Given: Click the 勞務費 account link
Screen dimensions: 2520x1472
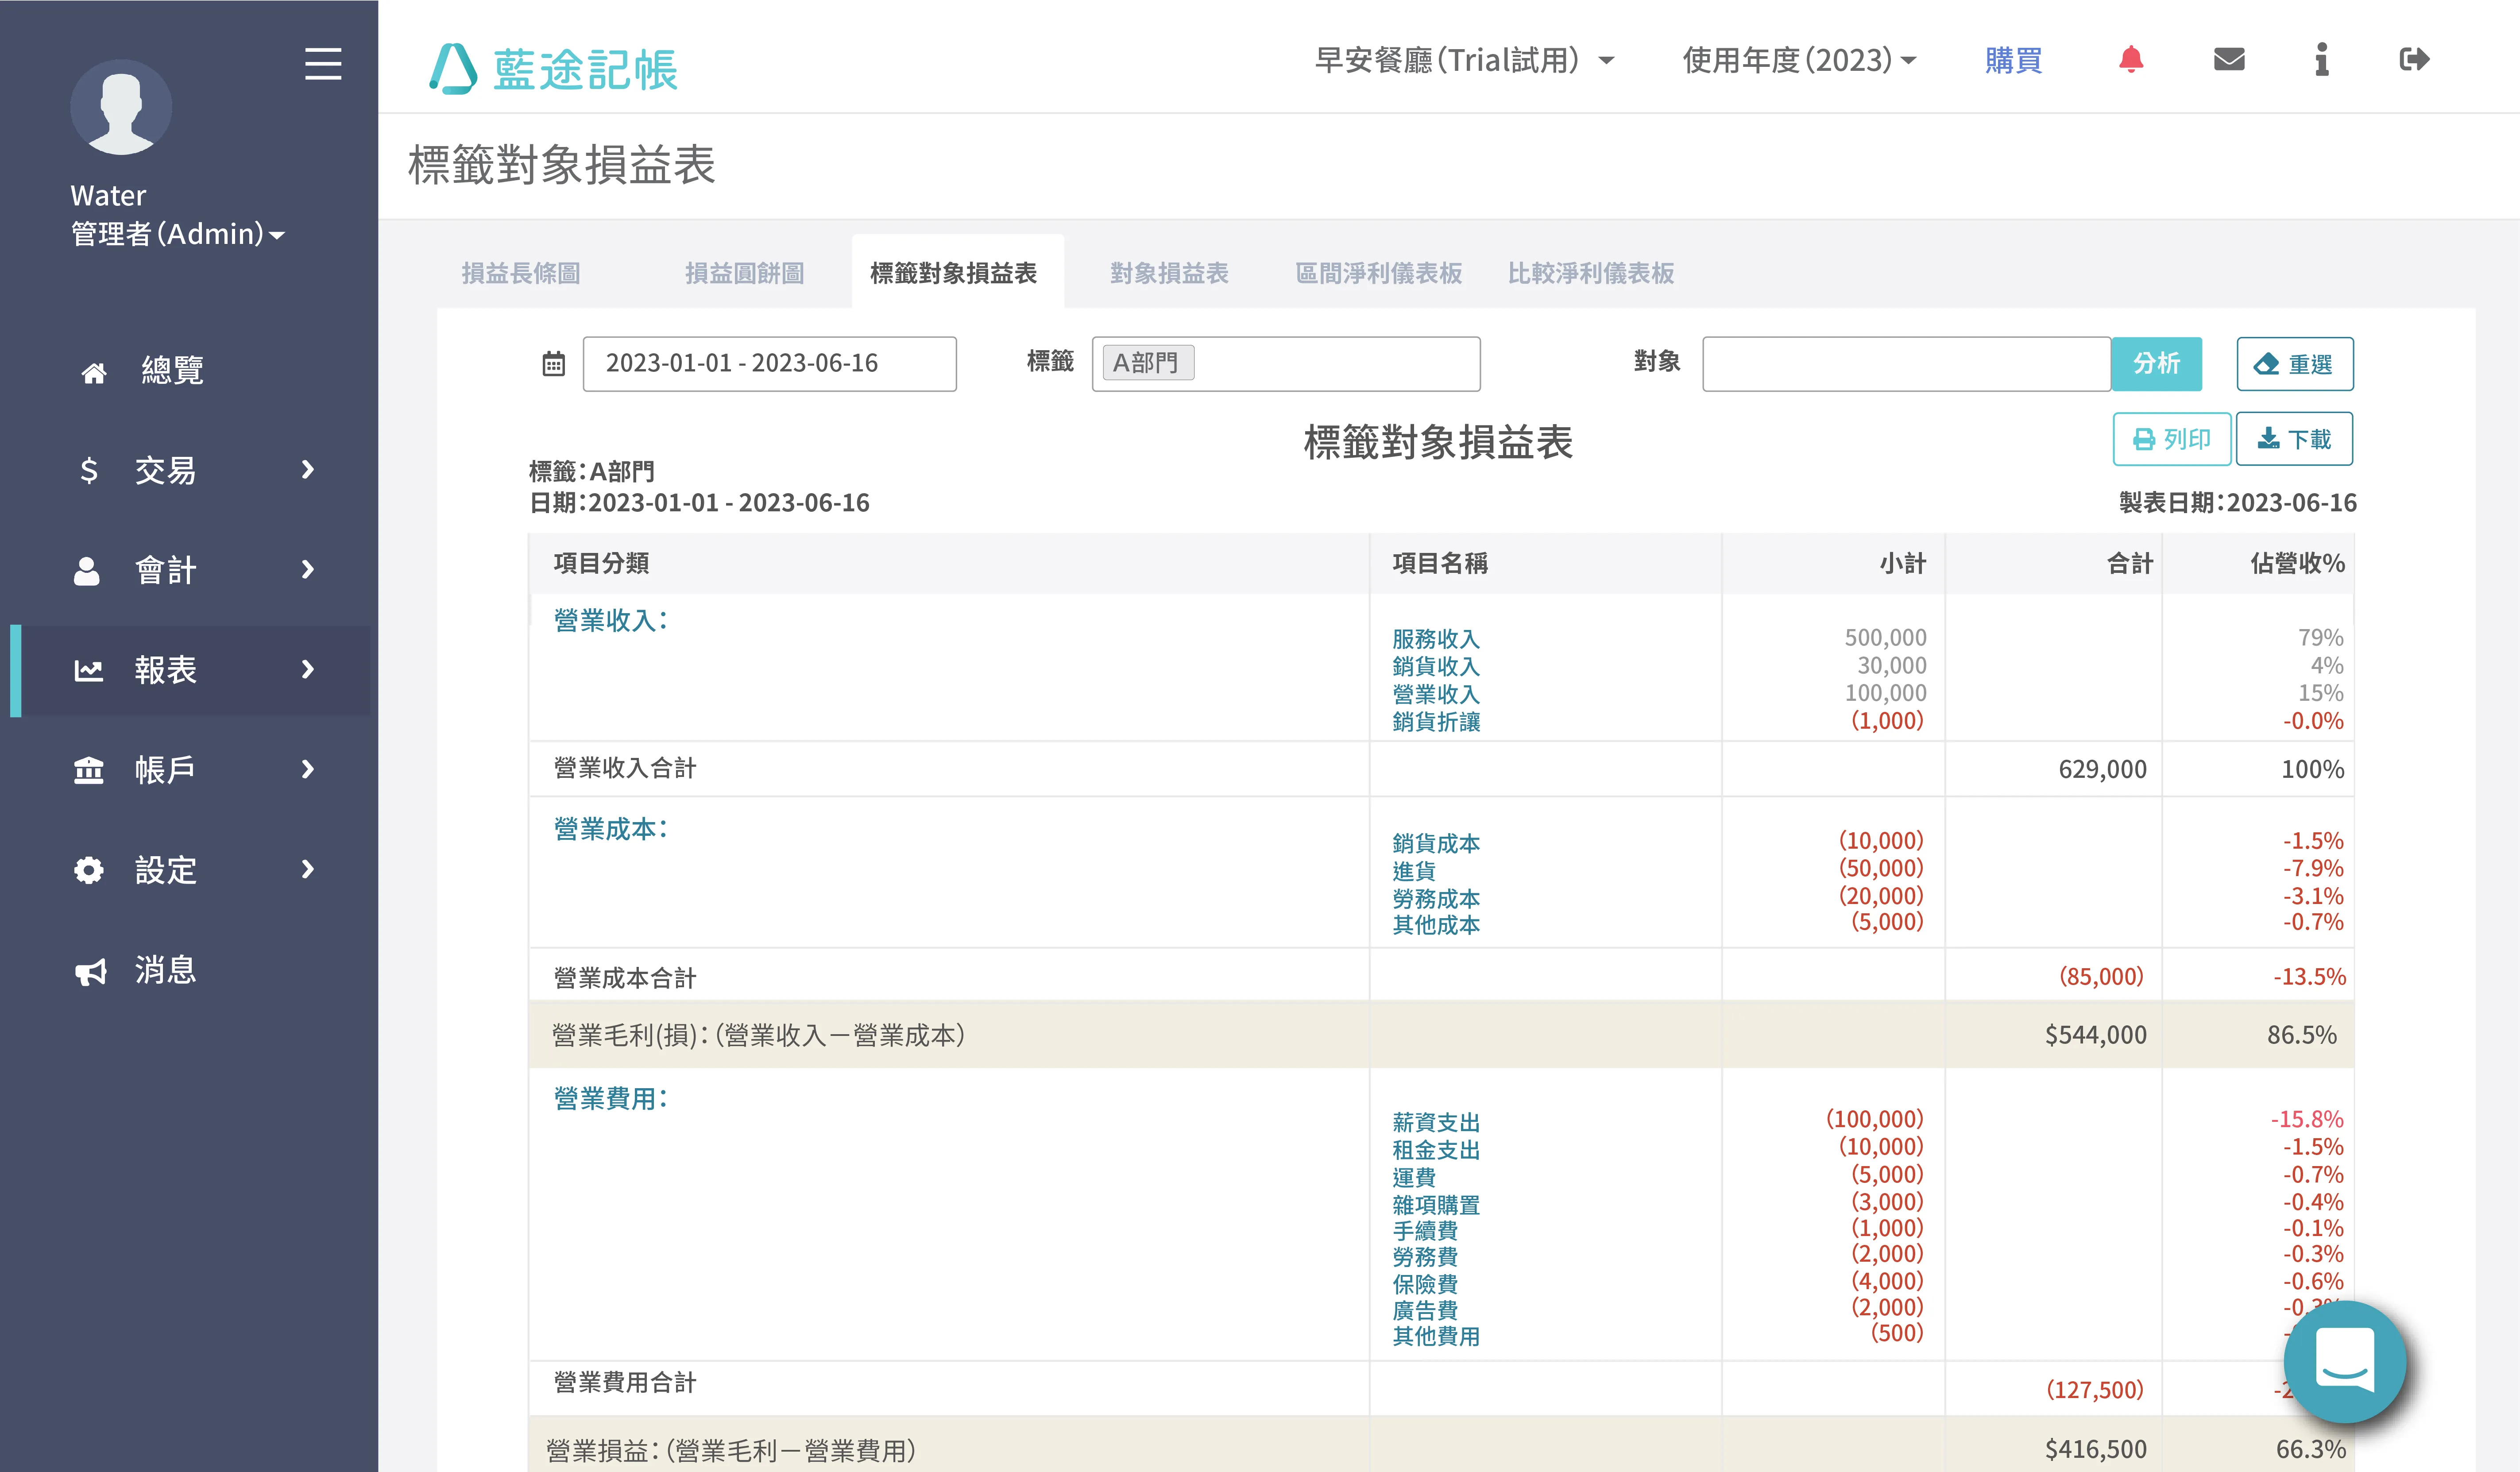Looking at the screenshot, I should click(x=1425, y=1257).
